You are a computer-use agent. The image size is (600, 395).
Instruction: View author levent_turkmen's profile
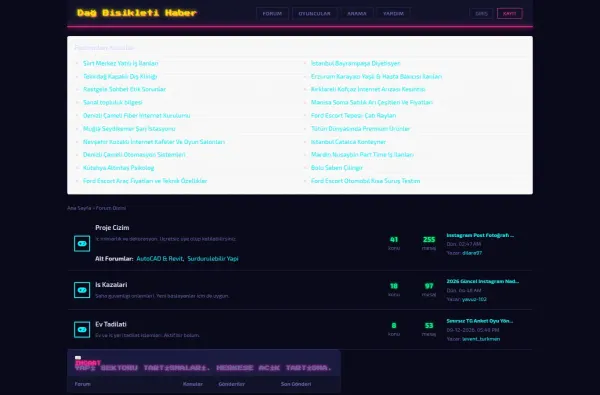tap(481, 339)
